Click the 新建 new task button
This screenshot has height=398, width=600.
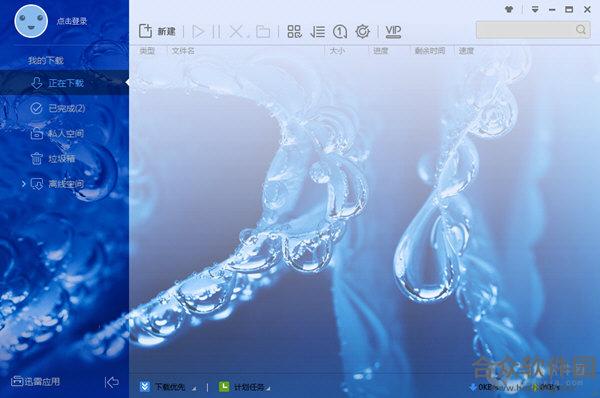pos(157,31)
